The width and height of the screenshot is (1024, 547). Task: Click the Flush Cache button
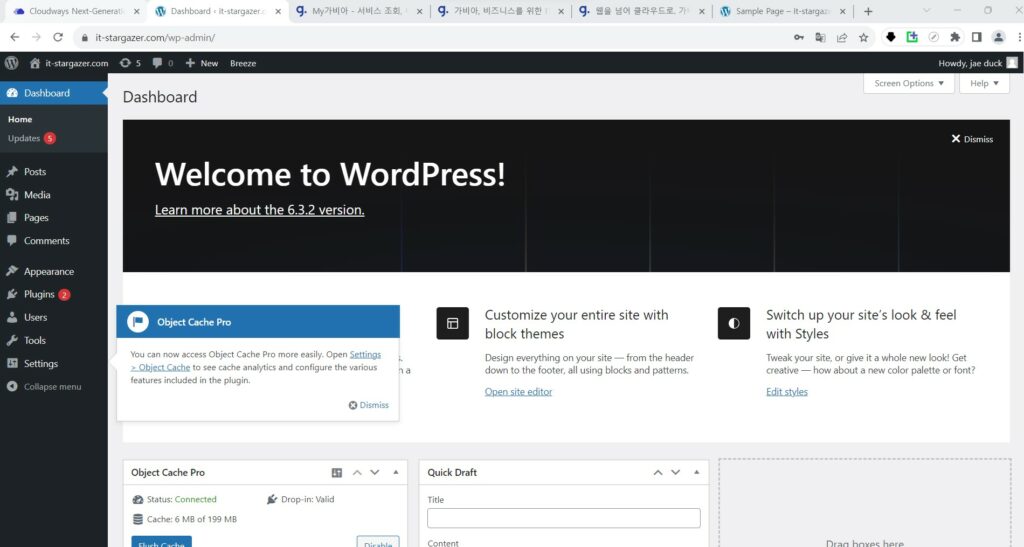click(161, 542)
